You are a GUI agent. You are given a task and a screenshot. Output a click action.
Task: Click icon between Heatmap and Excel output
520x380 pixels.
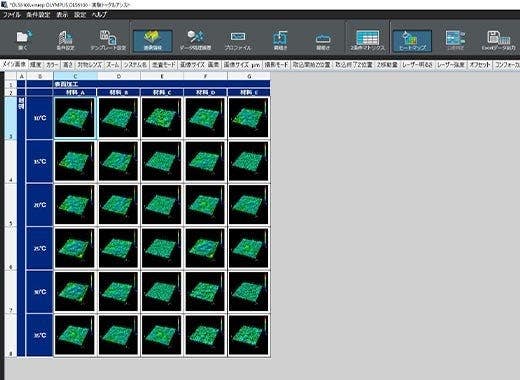(455, 40)
